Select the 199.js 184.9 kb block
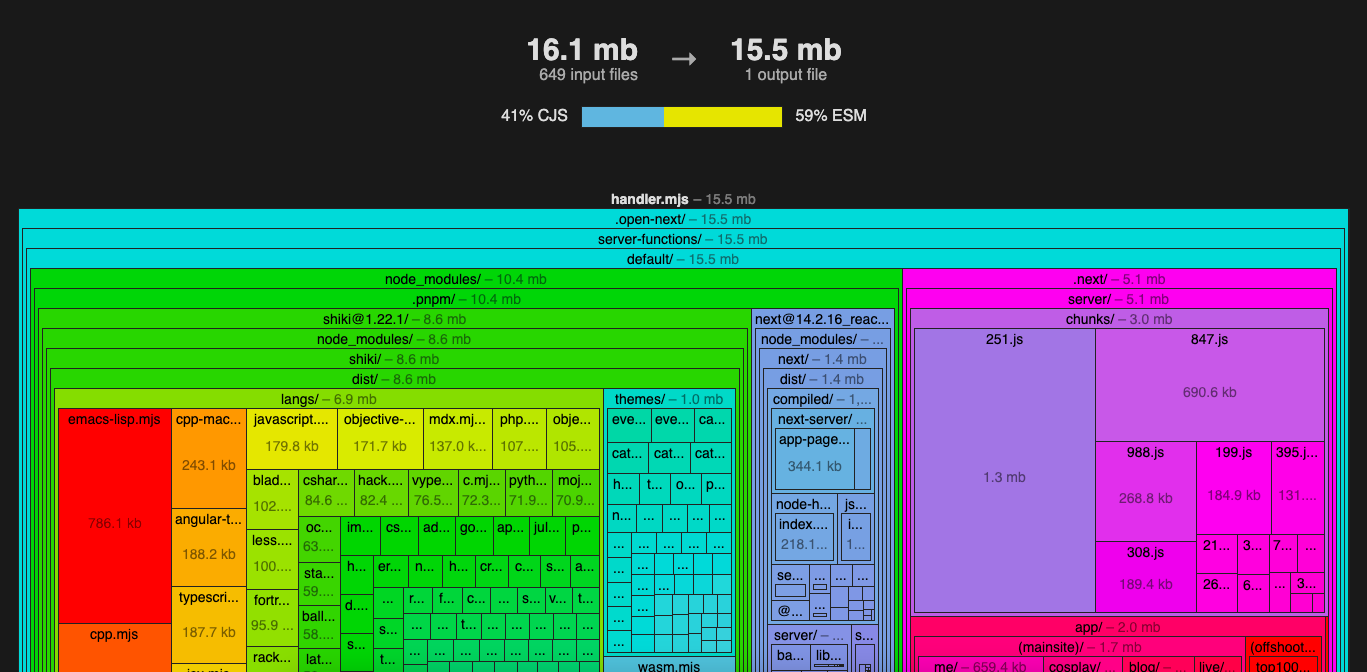The height and width of the screenshot is (672, 1367). pos(1234,488)
